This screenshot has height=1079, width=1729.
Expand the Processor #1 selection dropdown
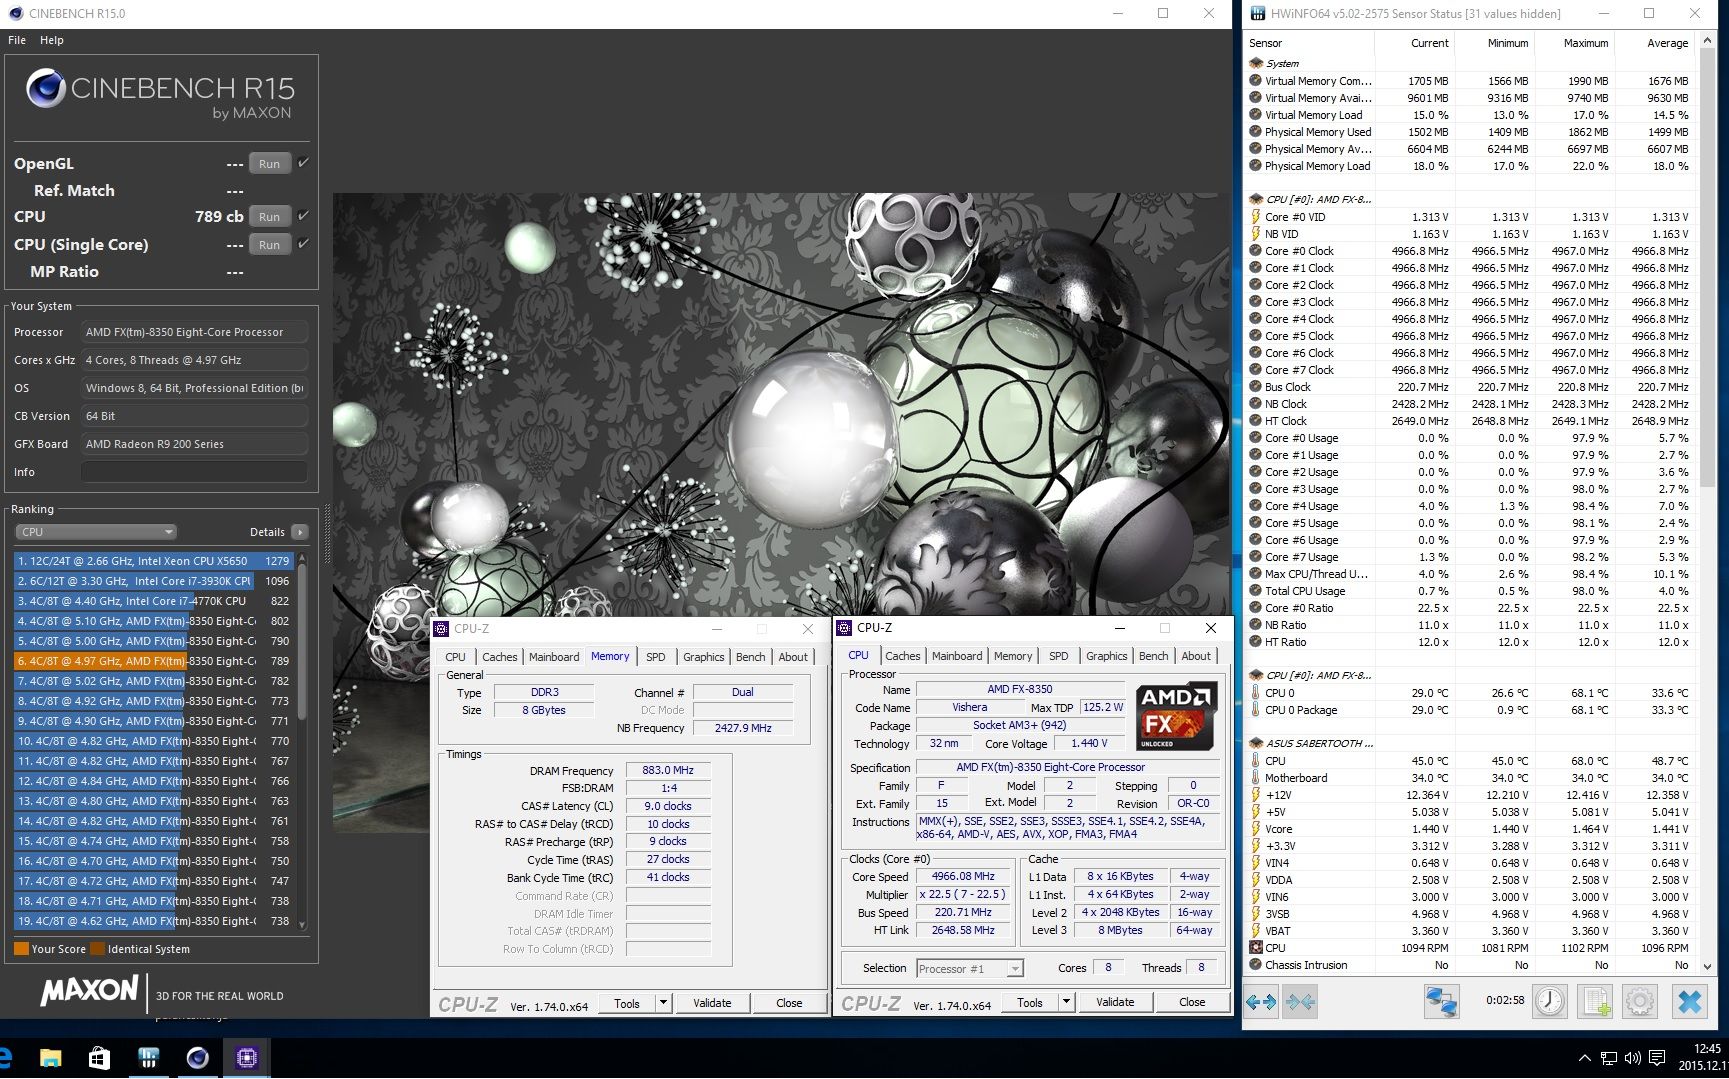tap(1015, 968)
